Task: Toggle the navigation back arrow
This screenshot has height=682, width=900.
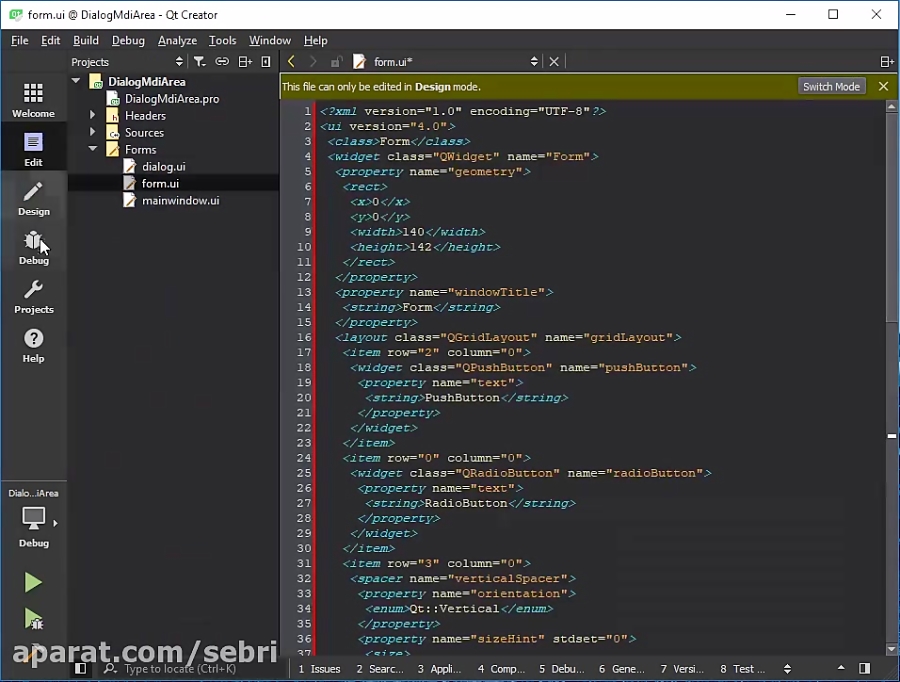Action: [x=290, y=61]
